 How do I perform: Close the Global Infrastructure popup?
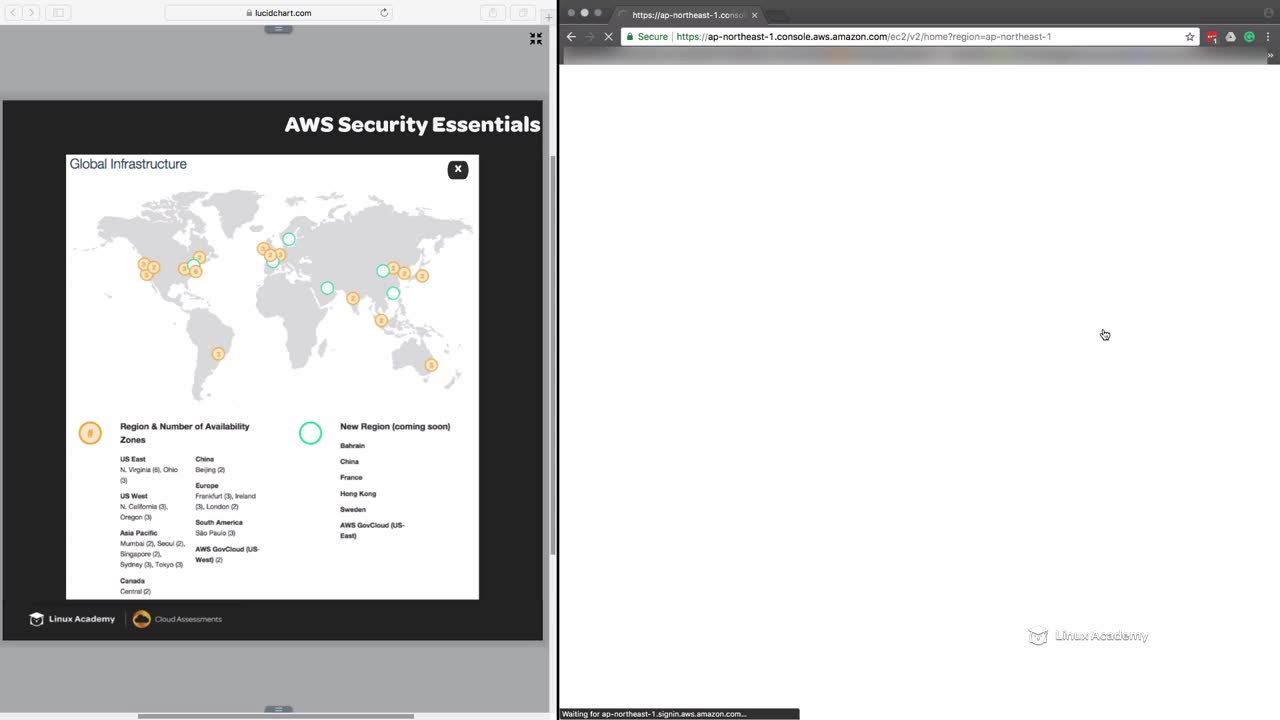coord(458,169)
